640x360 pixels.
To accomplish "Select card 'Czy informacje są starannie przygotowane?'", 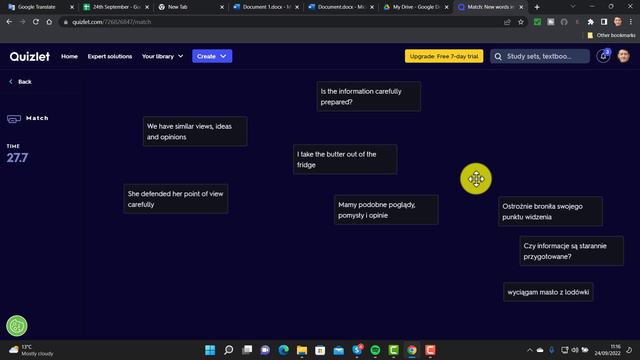I will pyautogui.click(x=571, y=251).
